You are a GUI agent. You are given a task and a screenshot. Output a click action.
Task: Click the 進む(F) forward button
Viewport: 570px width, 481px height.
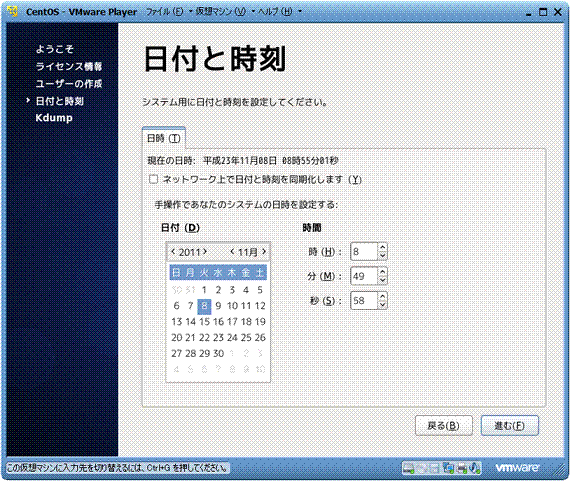click(x=510, y=425)
